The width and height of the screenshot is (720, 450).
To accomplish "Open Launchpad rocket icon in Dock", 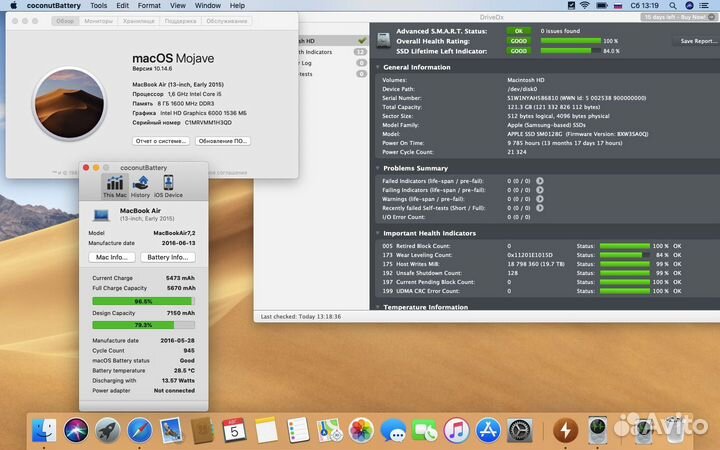I will tap(108, 430).
